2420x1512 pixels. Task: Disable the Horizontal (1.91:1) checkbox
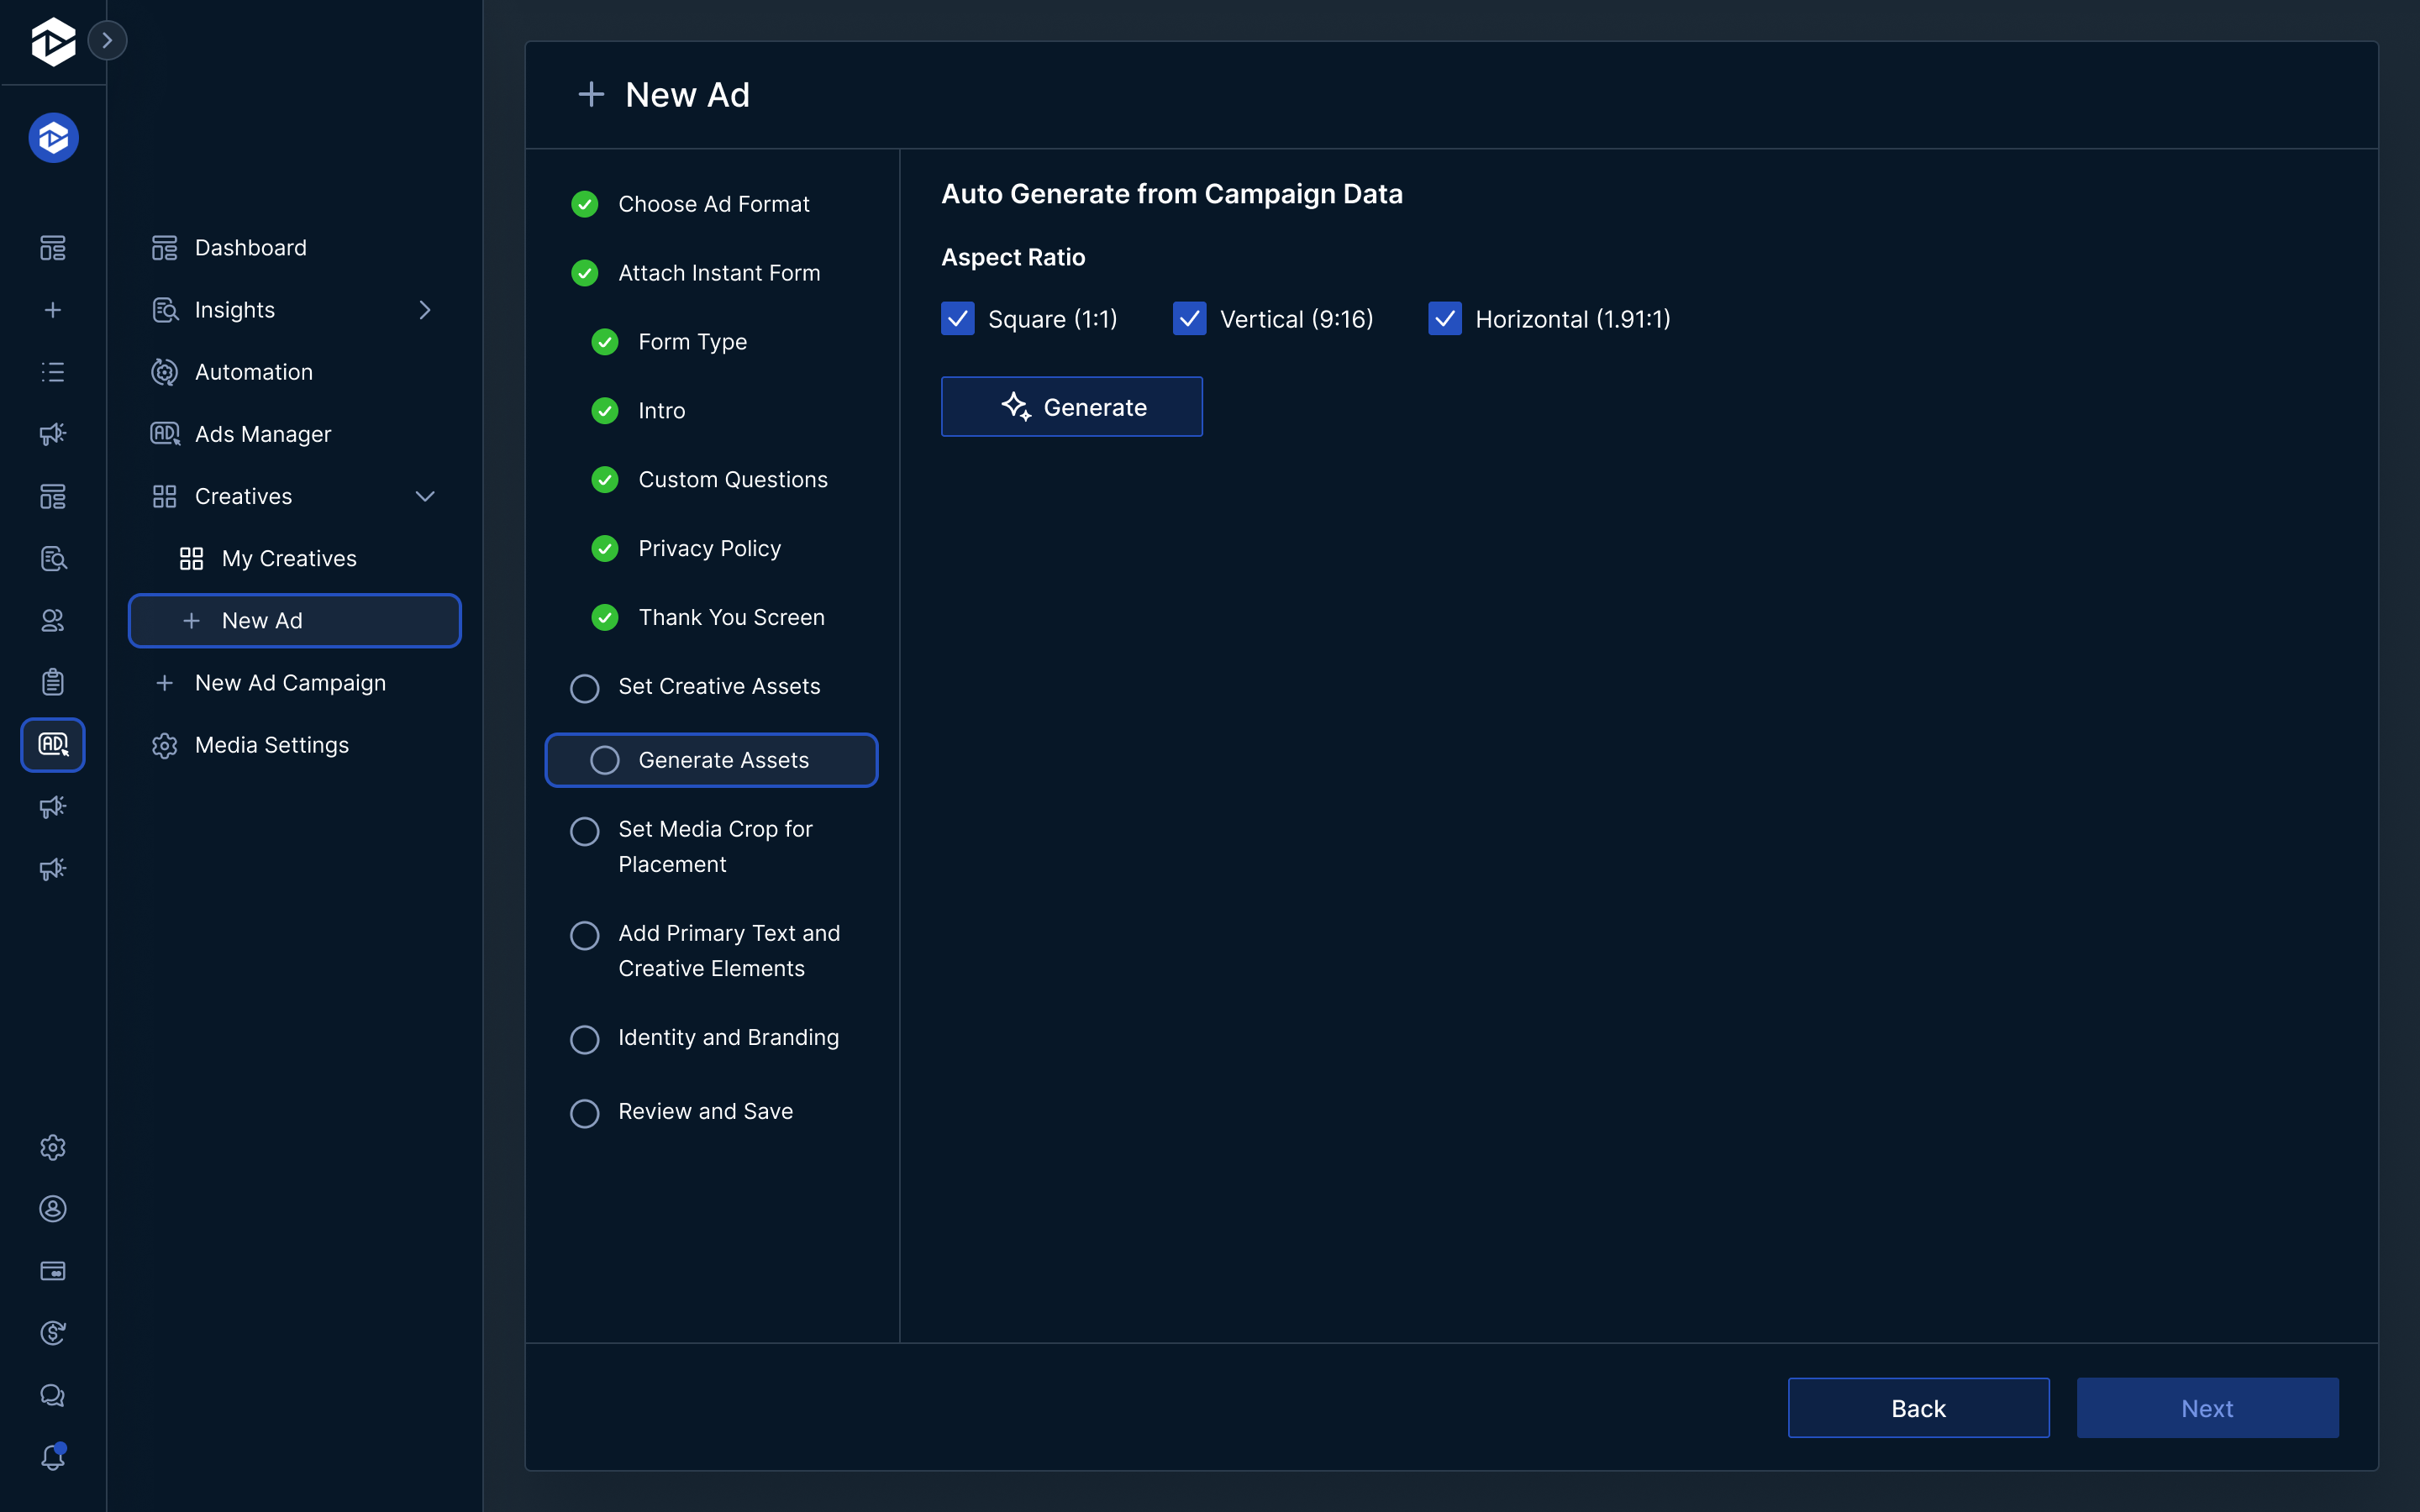click(x=1444, y=319)
